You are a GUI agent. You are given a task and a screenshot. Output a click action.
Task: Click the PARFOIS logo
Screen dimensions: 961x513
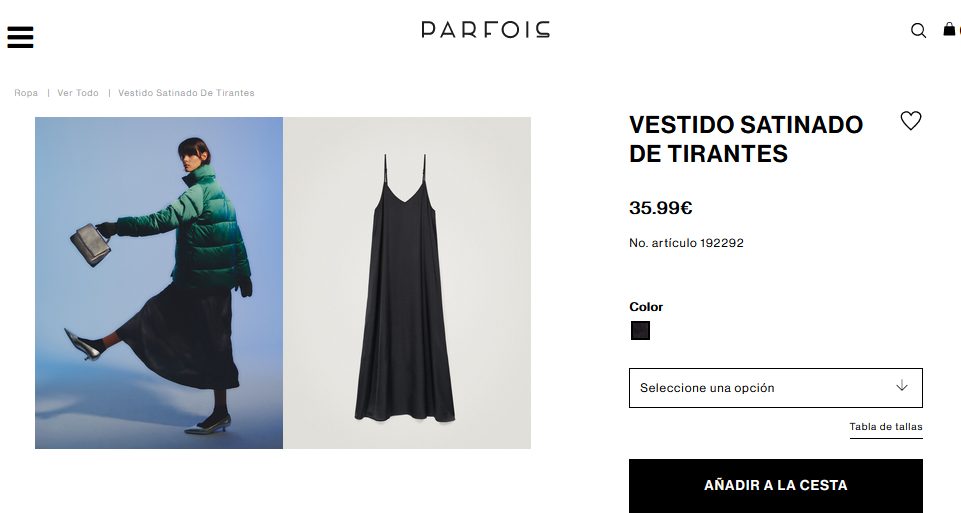tap(485, 29)
